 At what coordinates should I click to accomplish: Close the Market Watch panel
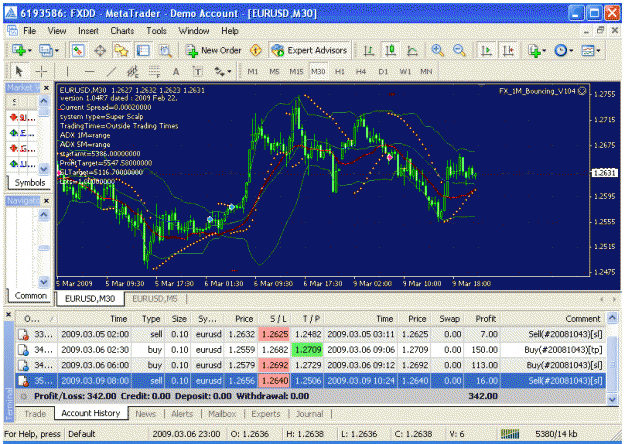pos(46,88)
